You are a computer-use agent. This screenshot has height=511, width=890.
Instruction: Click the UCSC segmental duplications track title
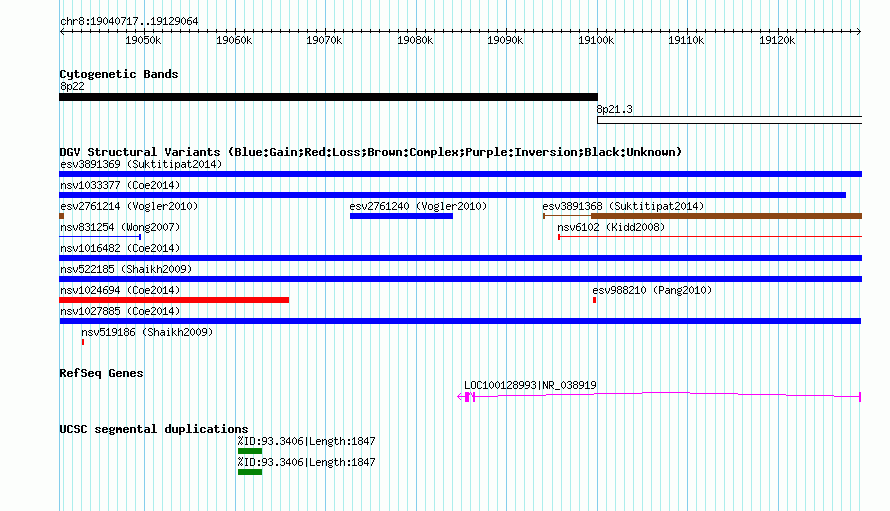coord(154,429)
